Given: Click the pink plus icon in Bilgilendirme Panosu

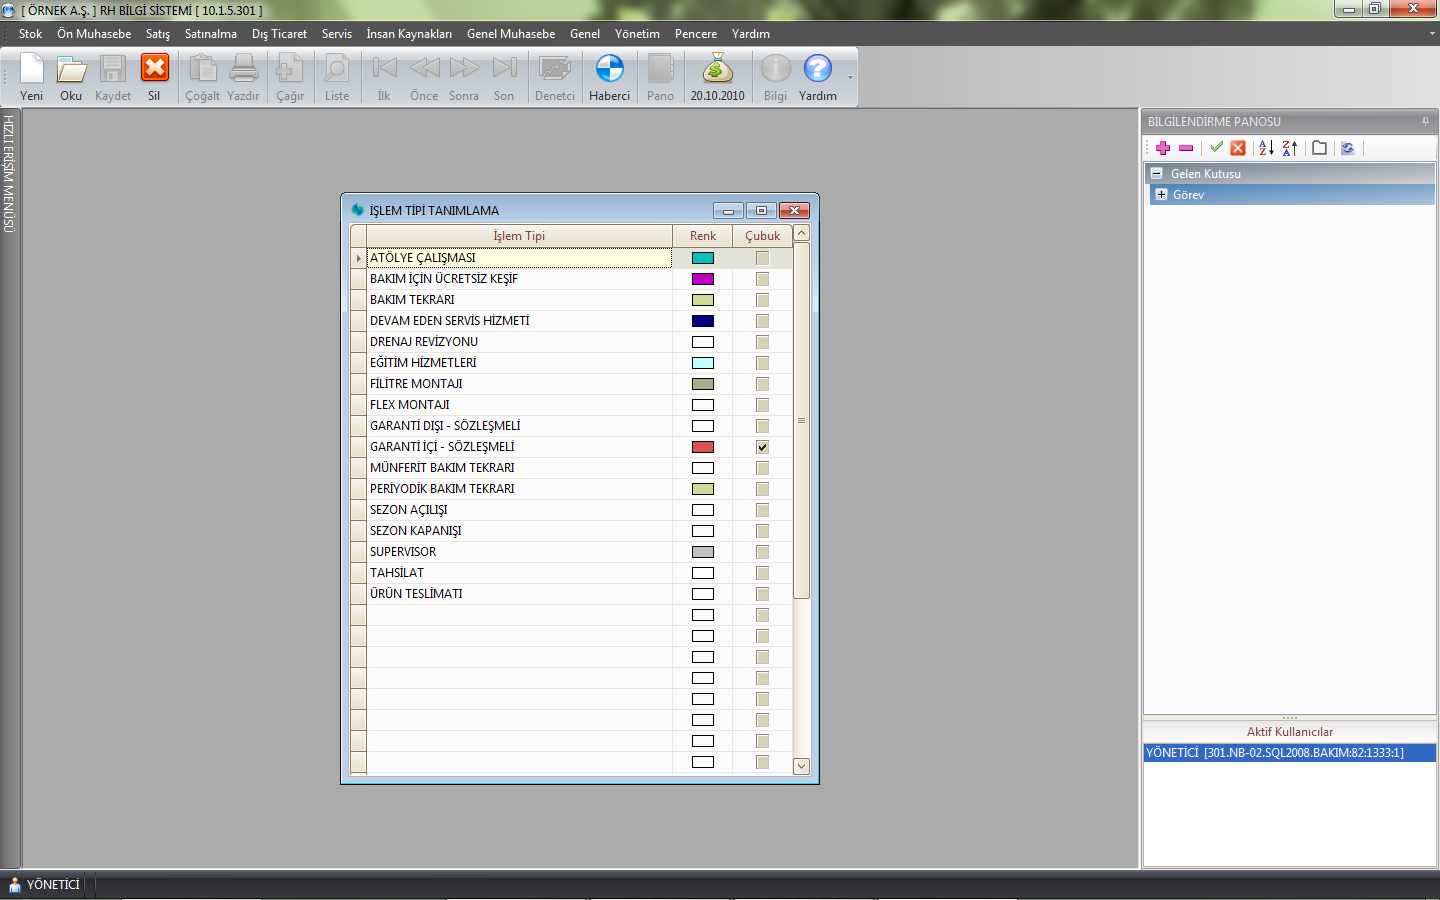Looking at the screenshot, I should coord(1163,148).
